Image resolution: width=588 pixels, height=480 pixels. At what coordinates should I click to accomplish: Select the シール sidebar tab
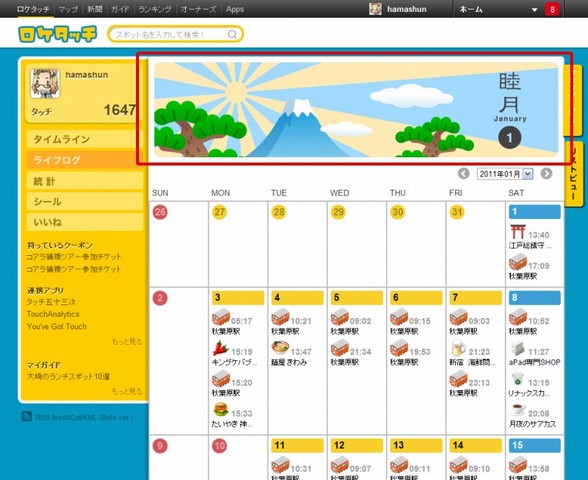[85, 201]
